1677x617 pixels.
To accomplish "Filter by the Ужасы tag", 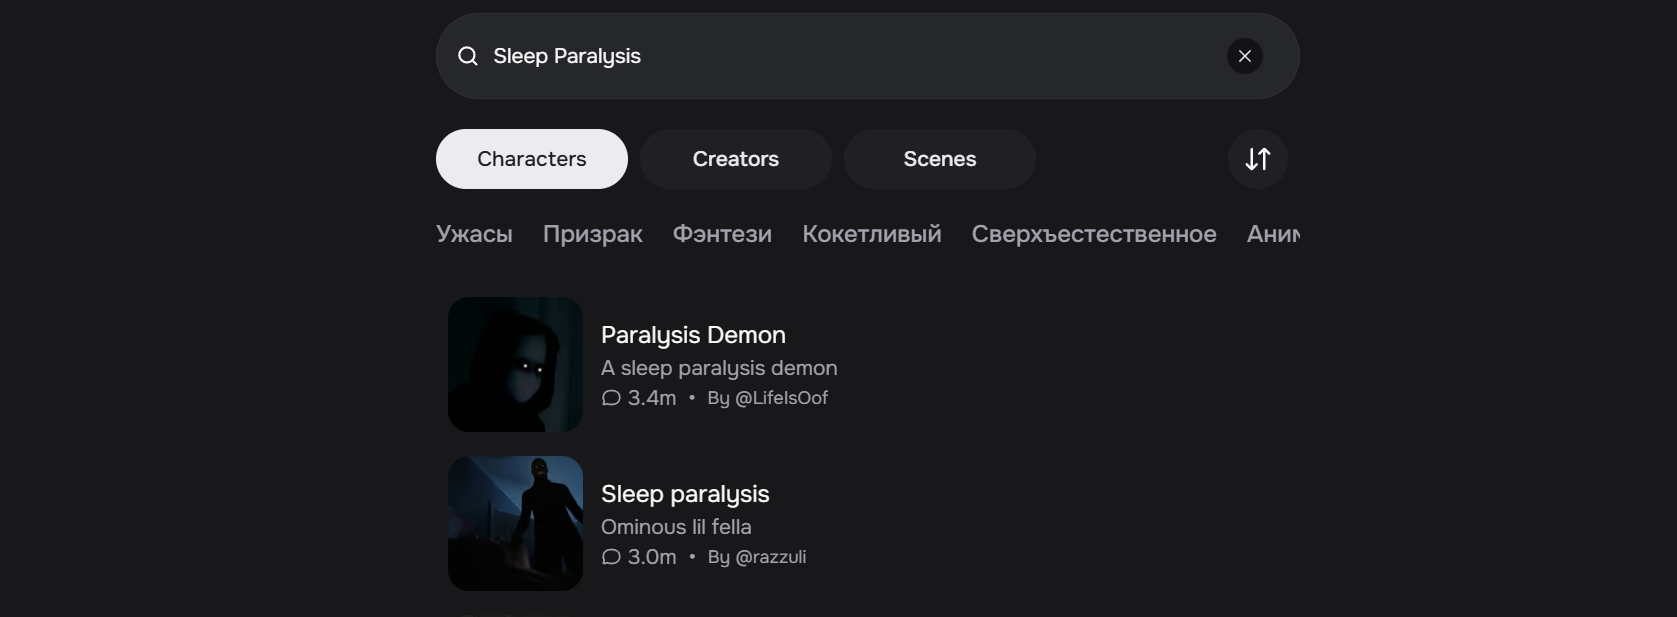I will [474, 234].
